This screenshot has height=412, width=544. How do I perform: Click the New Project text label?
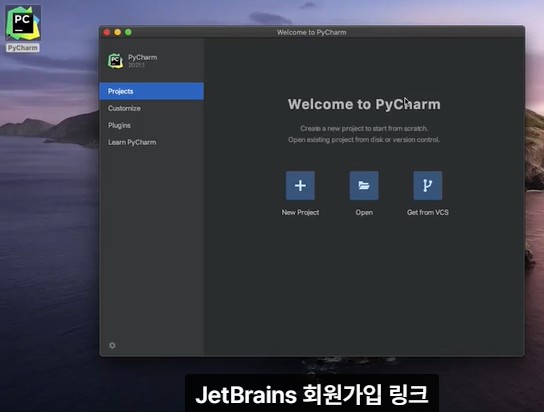point(300,212)
